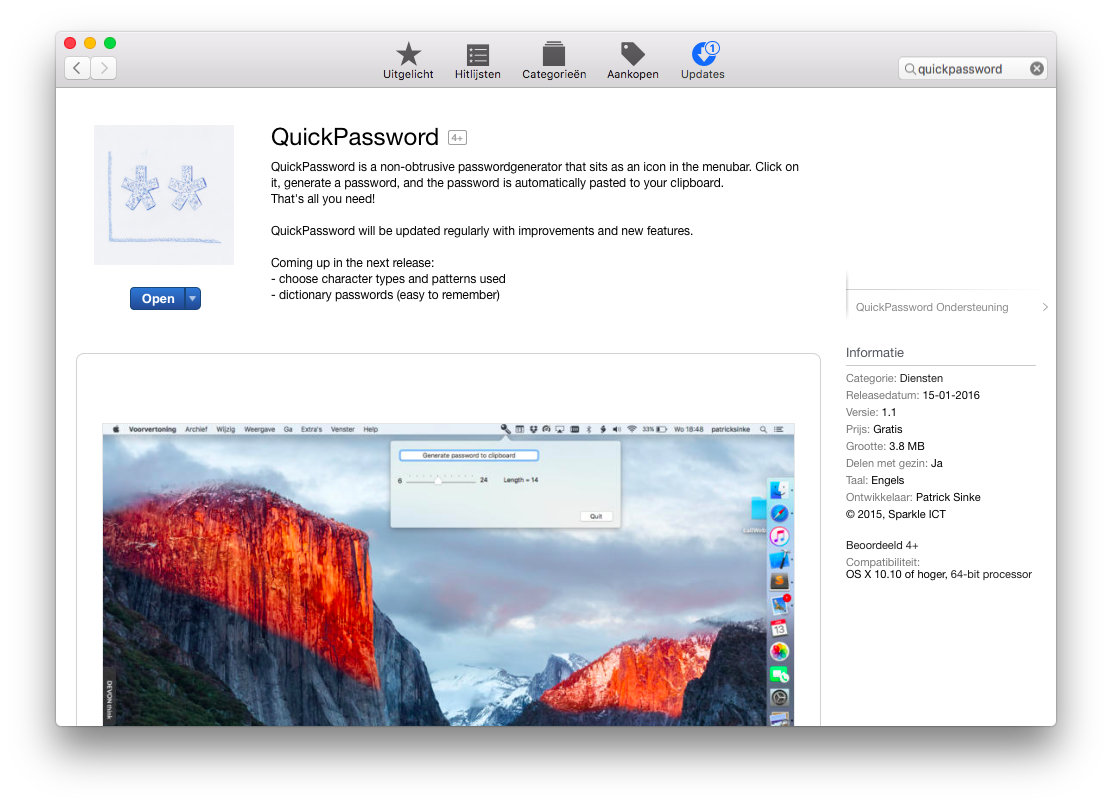Viewport: 1112px width, 806px height.
Task: Click chevron beside QuickPassword Ondersteuning
Action: (1045, 307)
